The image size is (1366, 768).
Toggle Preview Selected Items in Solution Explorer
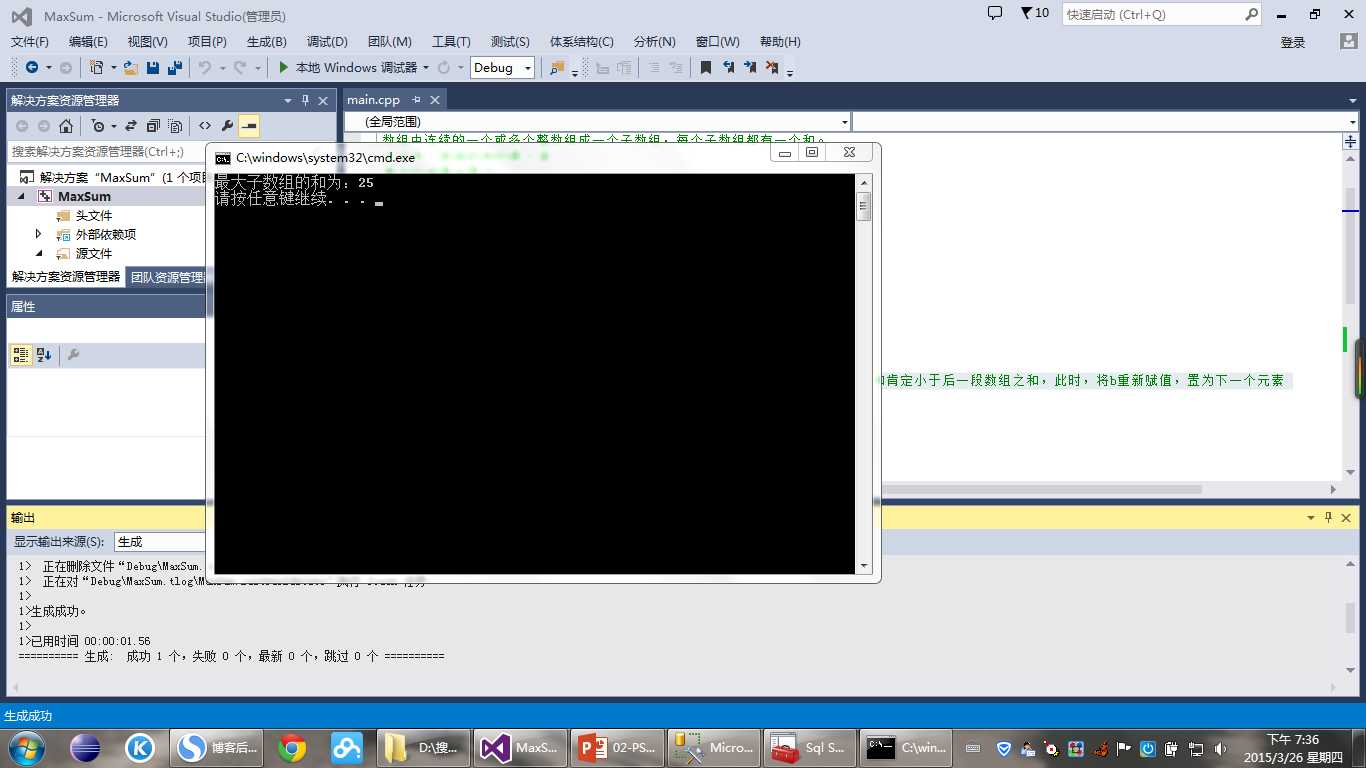click(249, 126)
